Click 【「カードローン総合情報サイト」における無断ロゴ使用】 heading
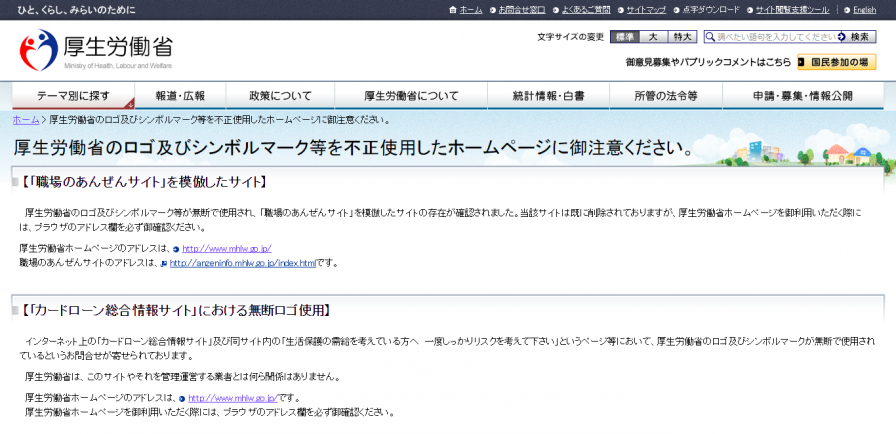Image resolution: width=896 pixels, height=434 pixels. (175, 310)
